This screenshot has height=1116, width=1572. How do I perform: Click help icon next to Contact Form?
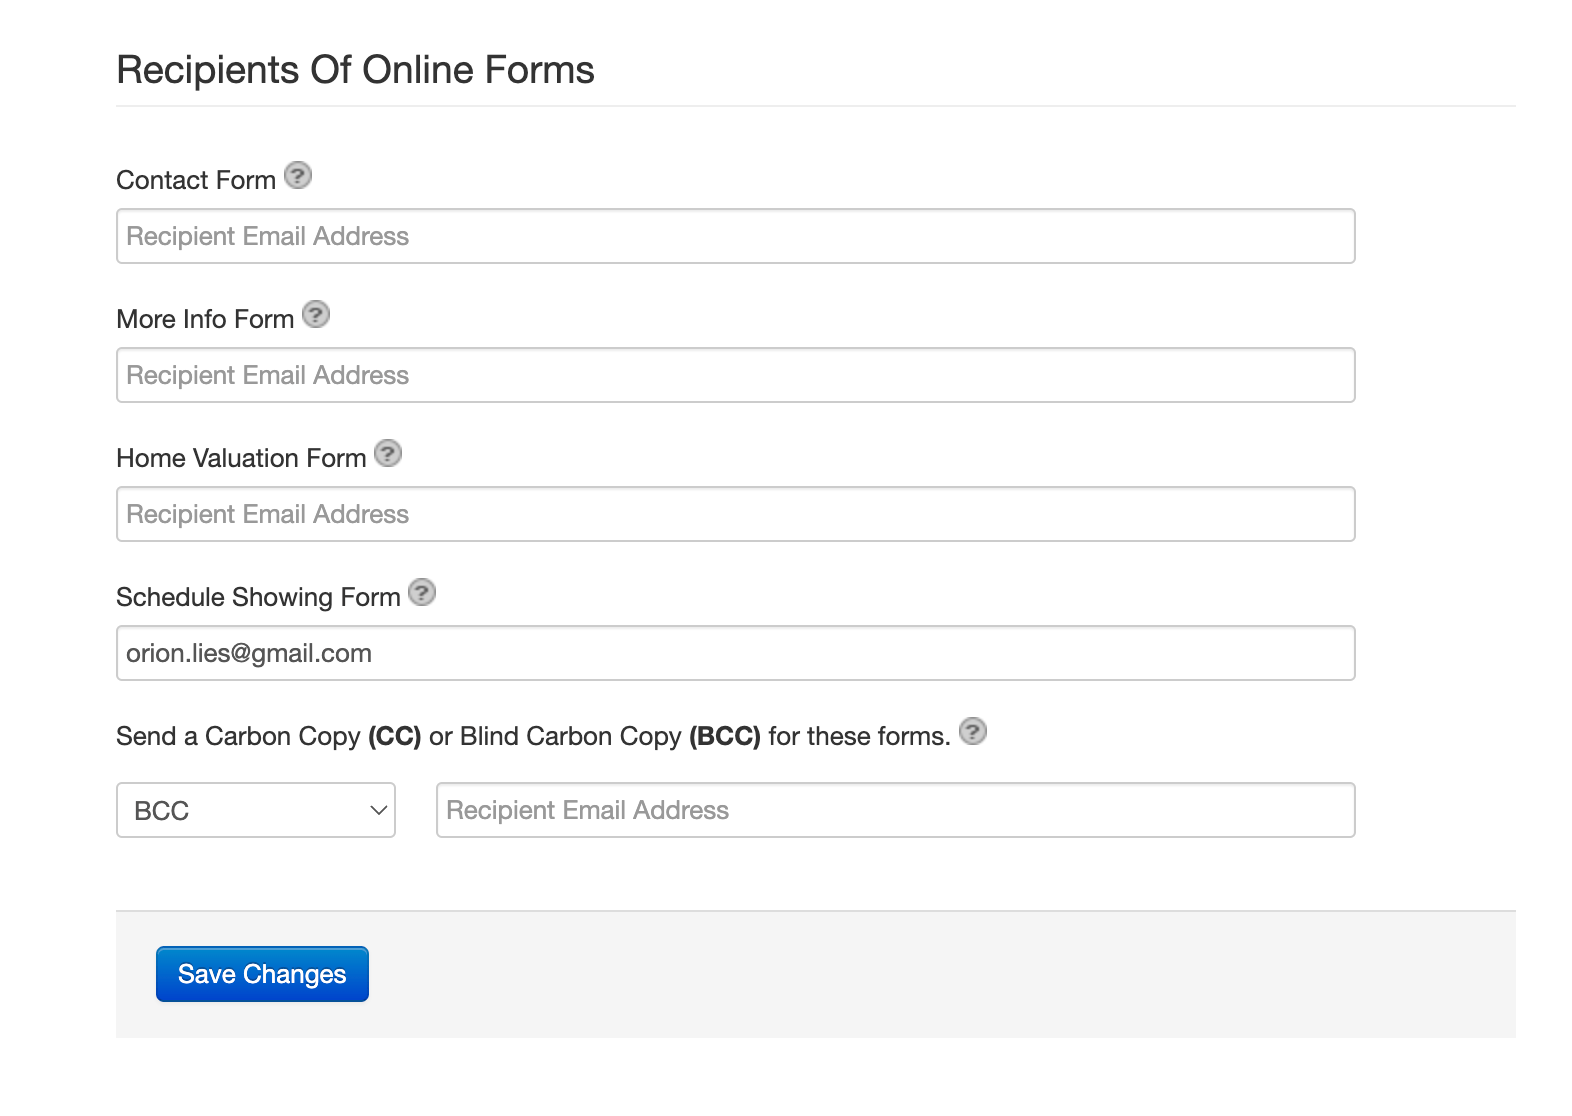coord(298,176)
